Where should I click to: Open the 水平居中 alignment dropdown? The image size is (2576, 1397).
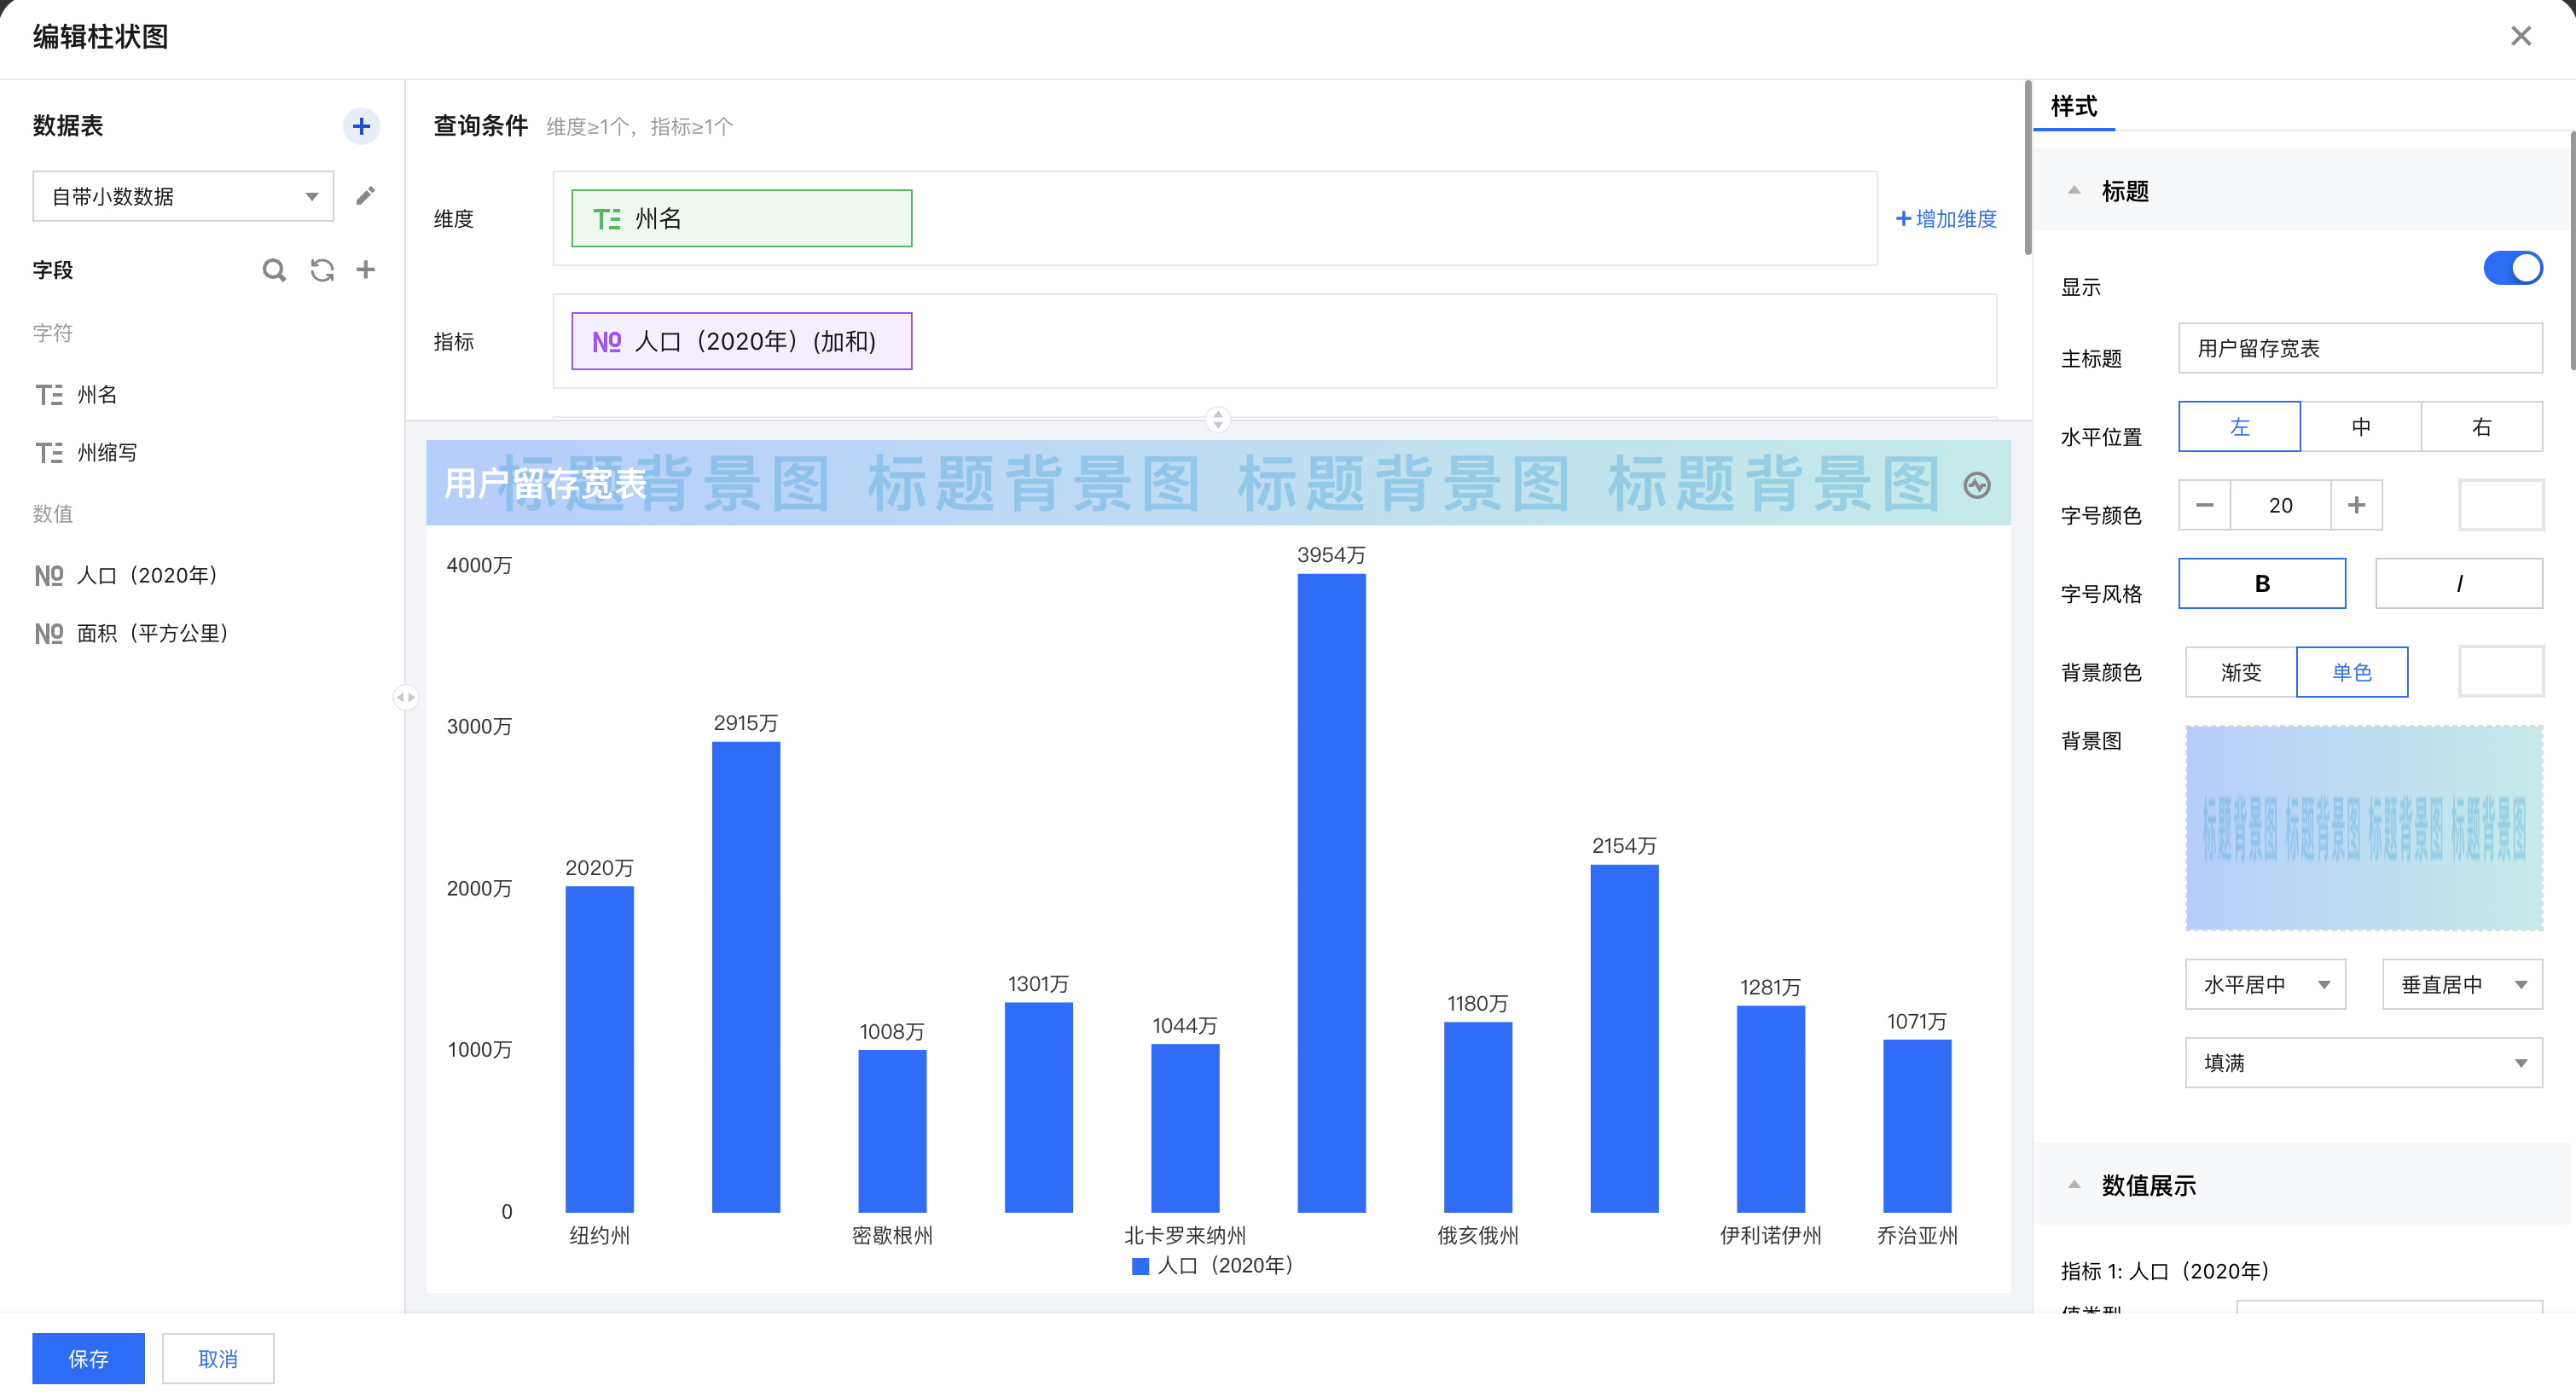(2264, 984)
